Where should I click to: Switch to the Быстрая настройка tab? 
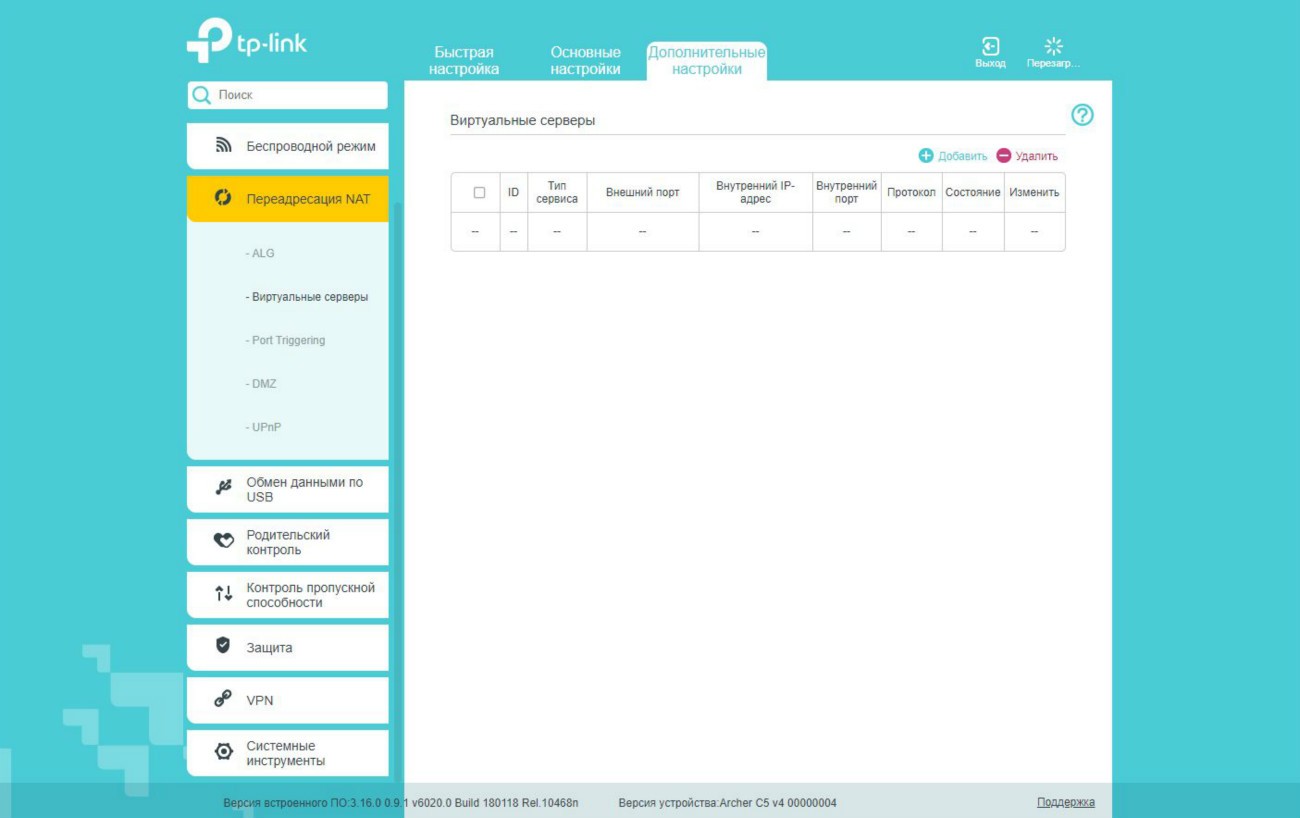pos(464,60)
